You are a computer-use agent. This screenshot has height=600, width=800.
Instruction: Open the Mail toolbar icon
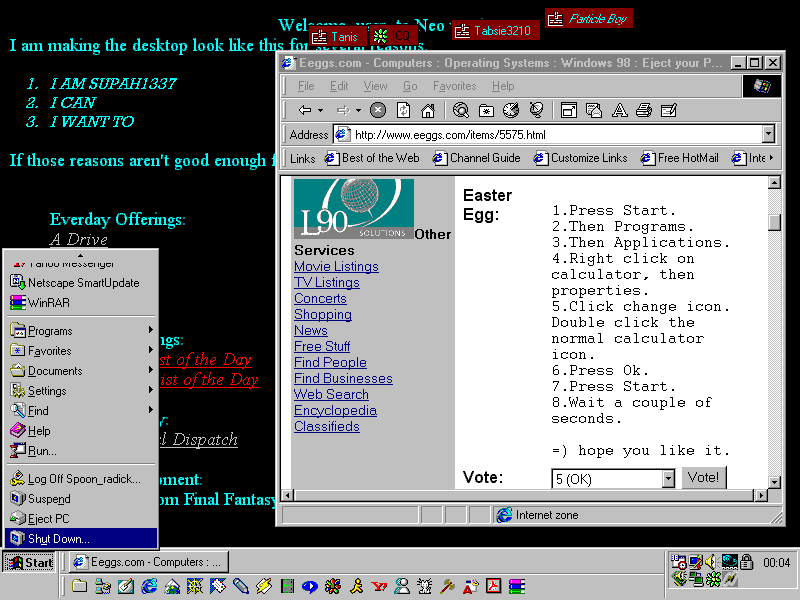[594, 110]
